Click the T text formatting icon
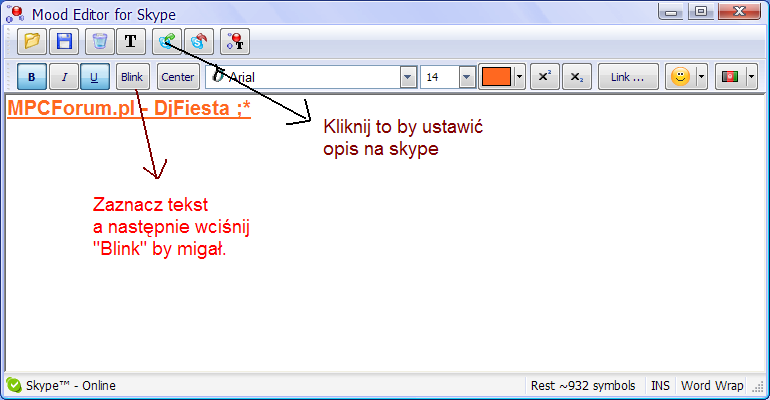770x400 pixels. (131, 41)
